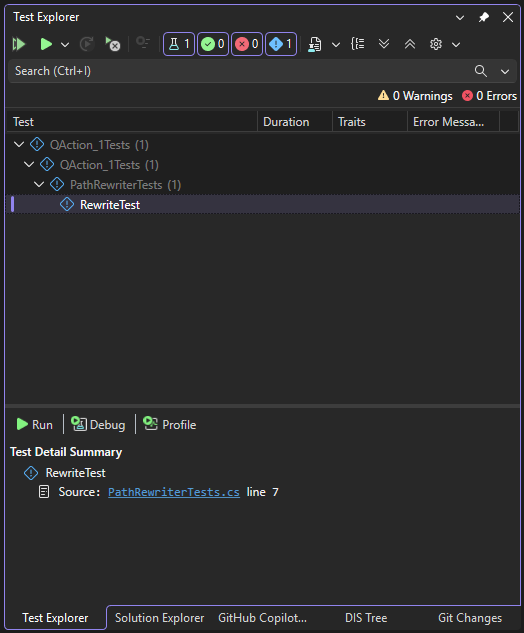Click Debug in the detail pane
The image size is (524, 633).
coord(98,424)
